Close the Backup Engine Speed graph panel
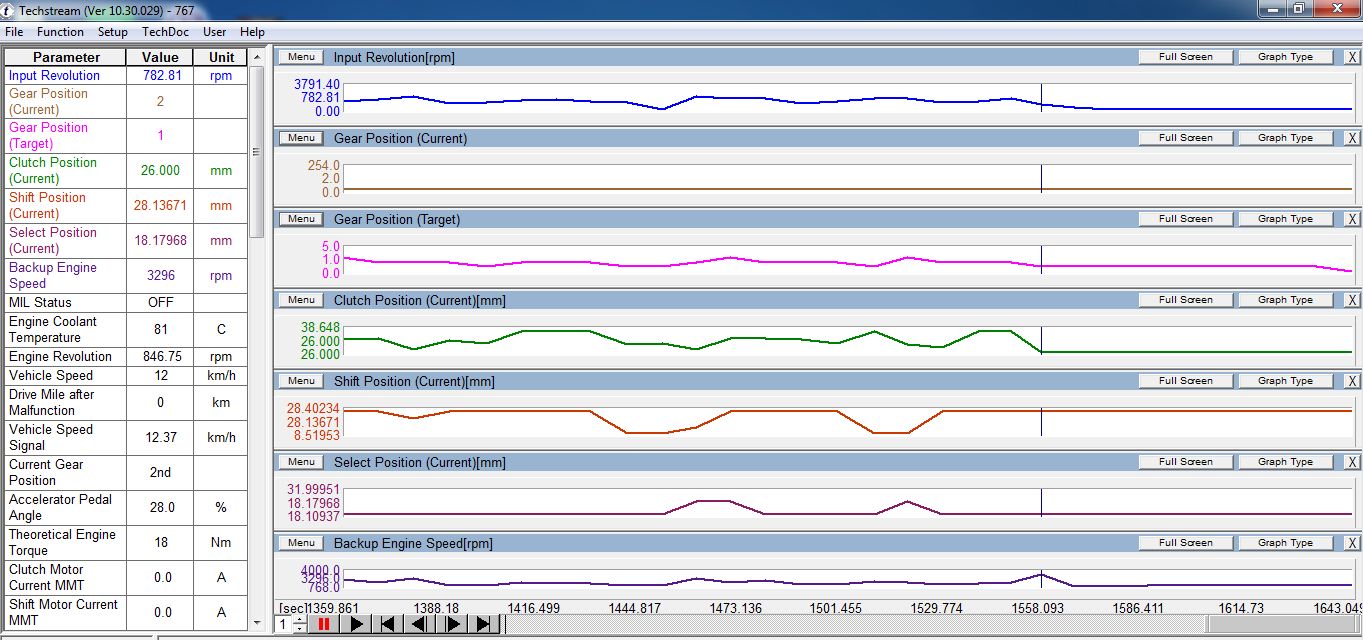 point(1352,543)
